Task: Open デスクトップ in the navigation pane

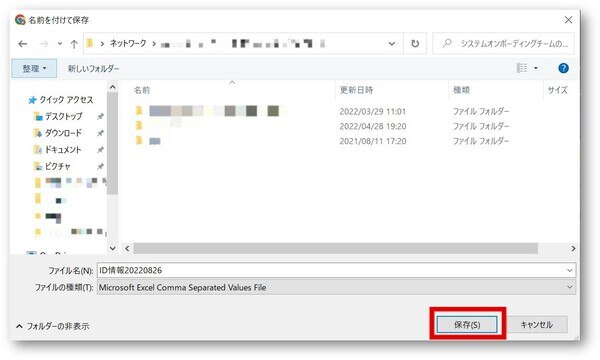Action: 58,116
